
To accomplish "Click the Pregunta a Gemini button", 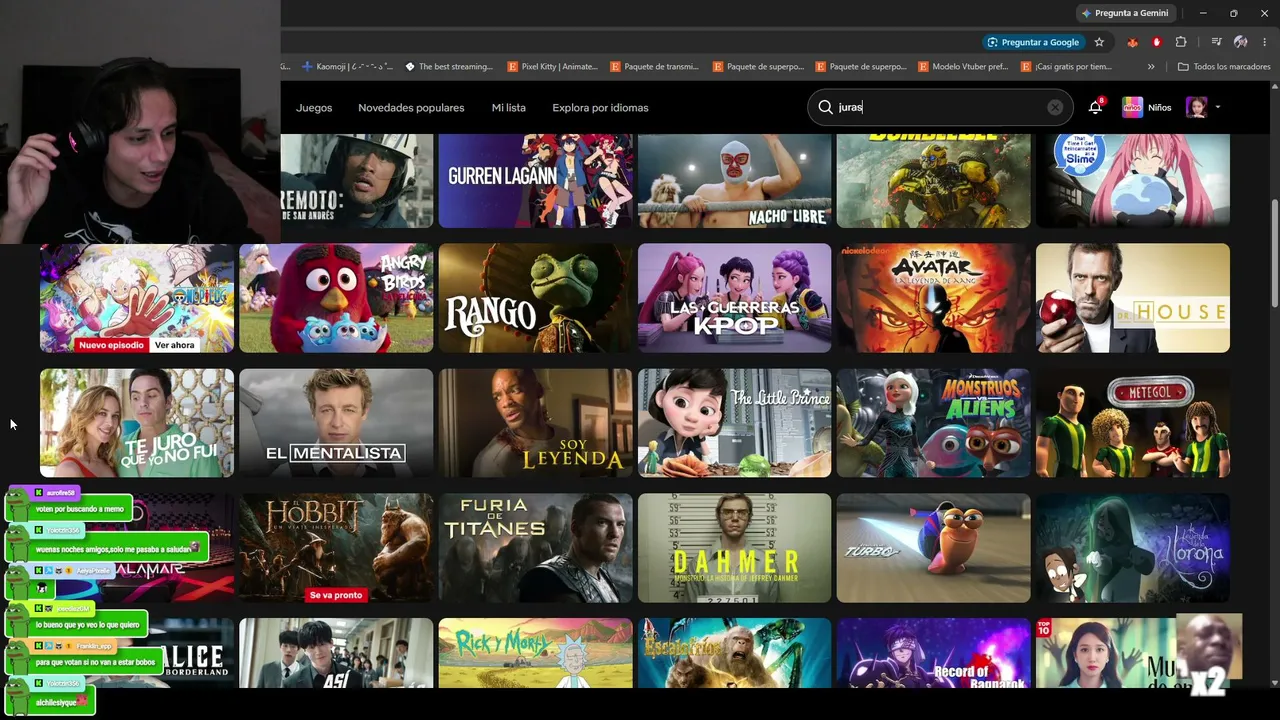I will click(1125, 13).
